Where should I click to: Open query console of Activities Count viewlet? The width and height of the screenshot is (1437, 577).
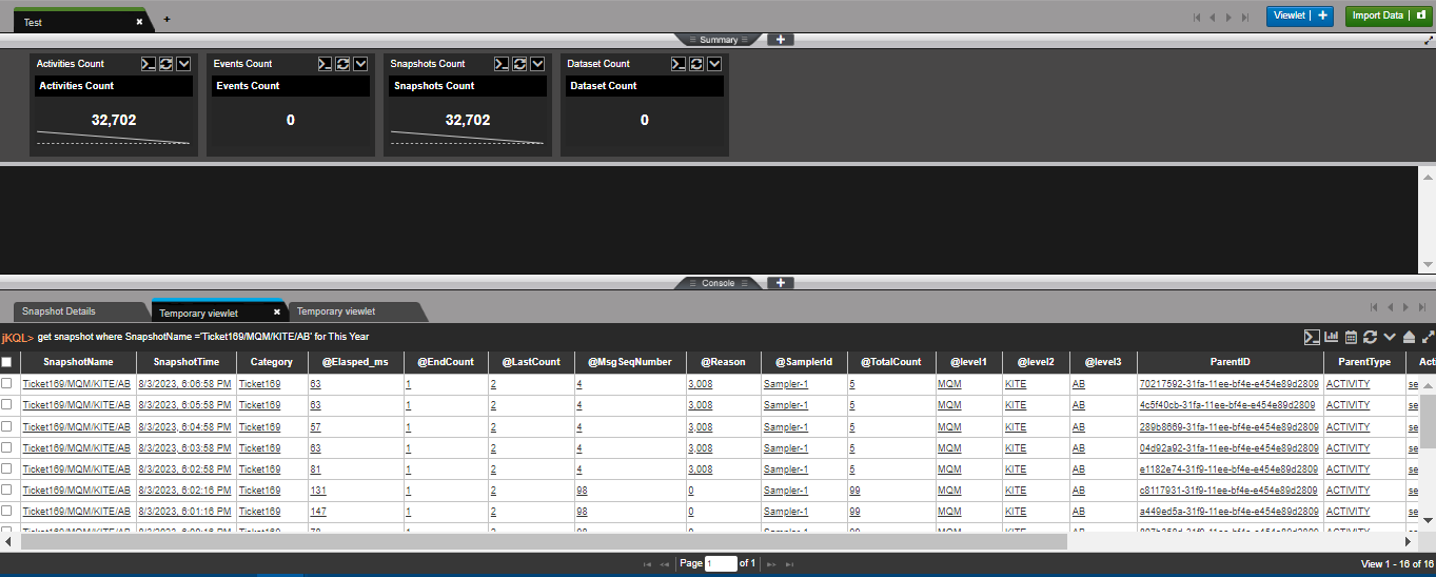point(148,63)
